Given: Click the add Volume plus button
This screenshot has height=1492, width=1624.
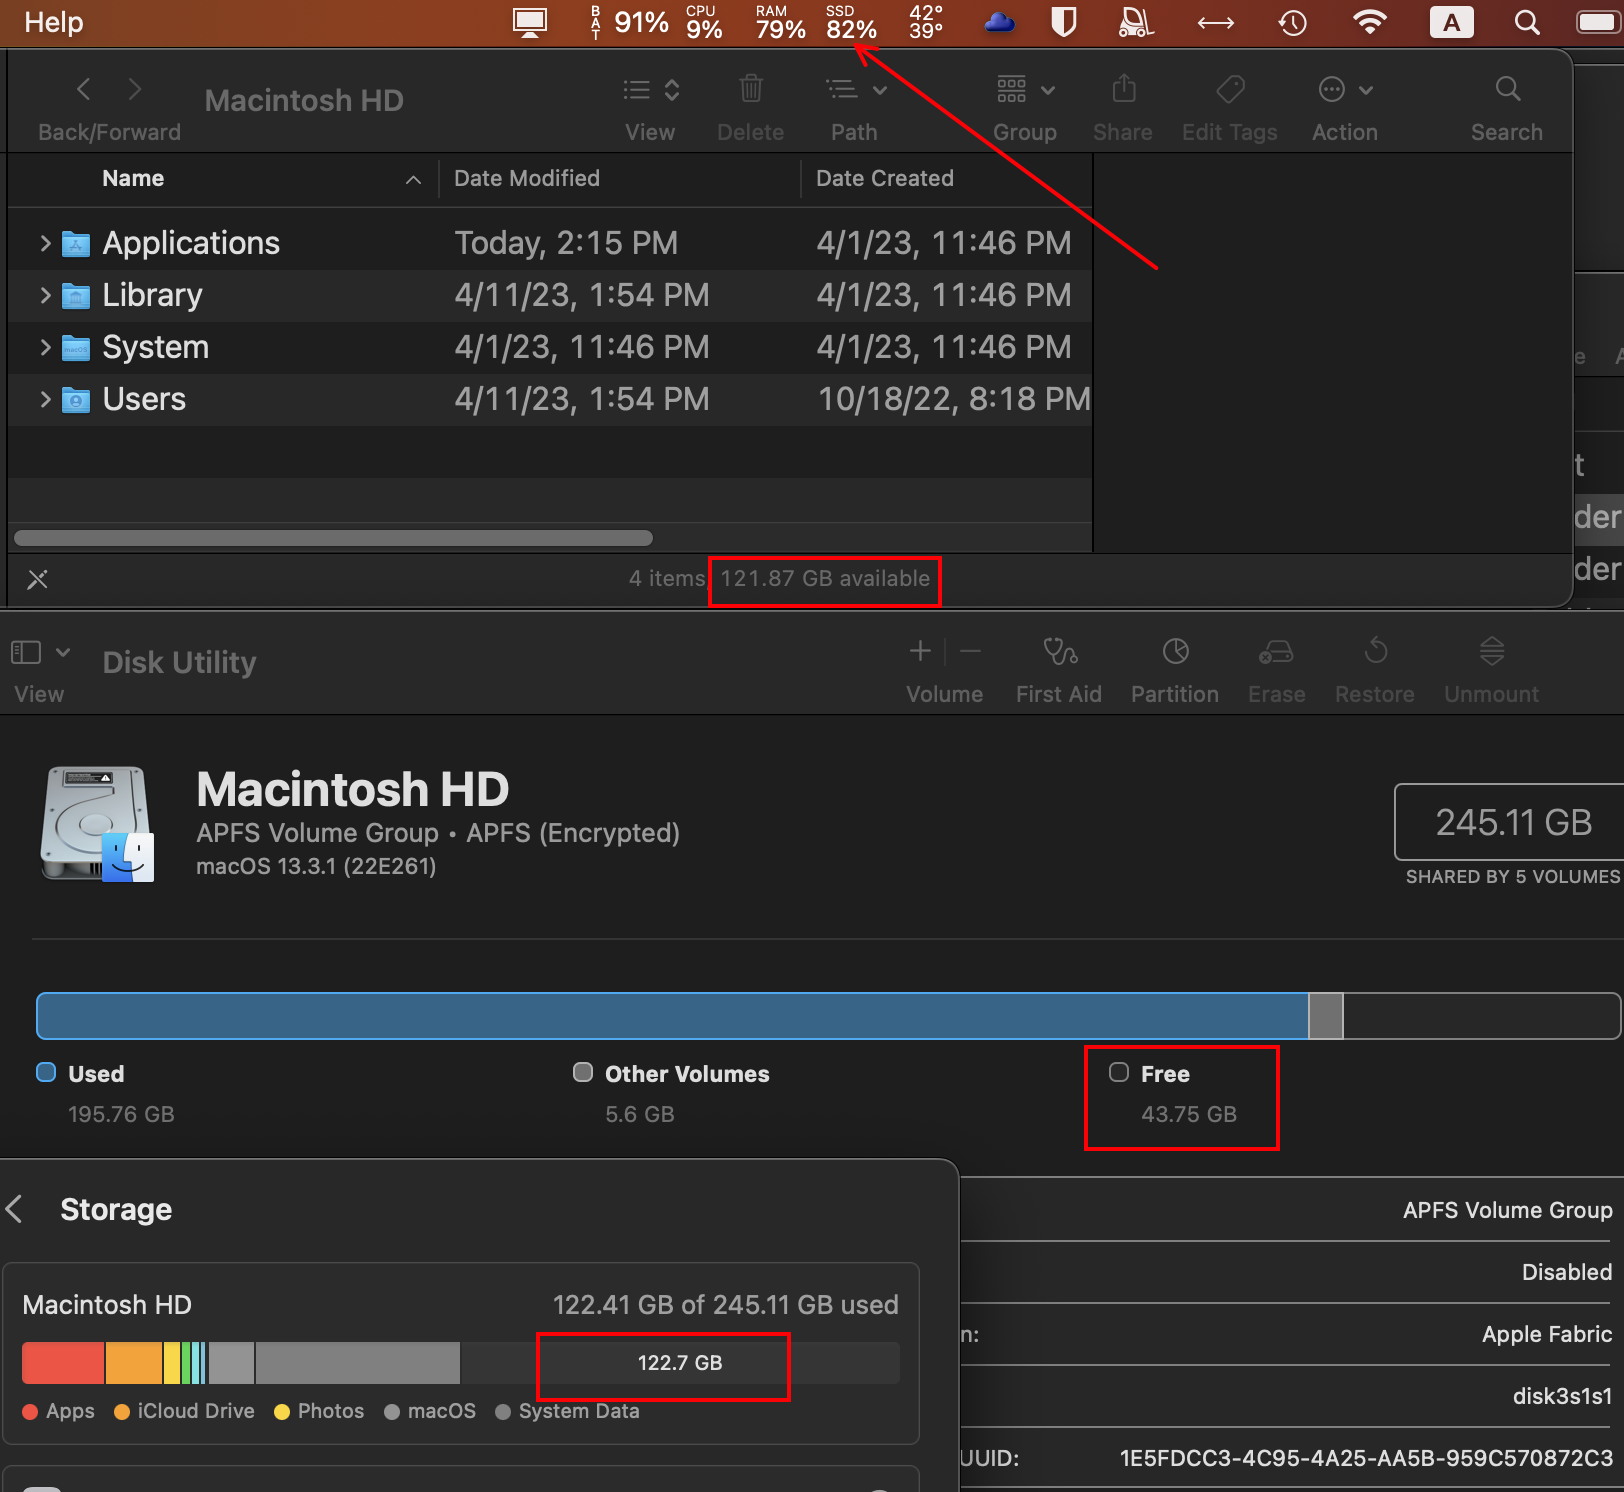Looking at the screenshot, I should tap(920, 652).
